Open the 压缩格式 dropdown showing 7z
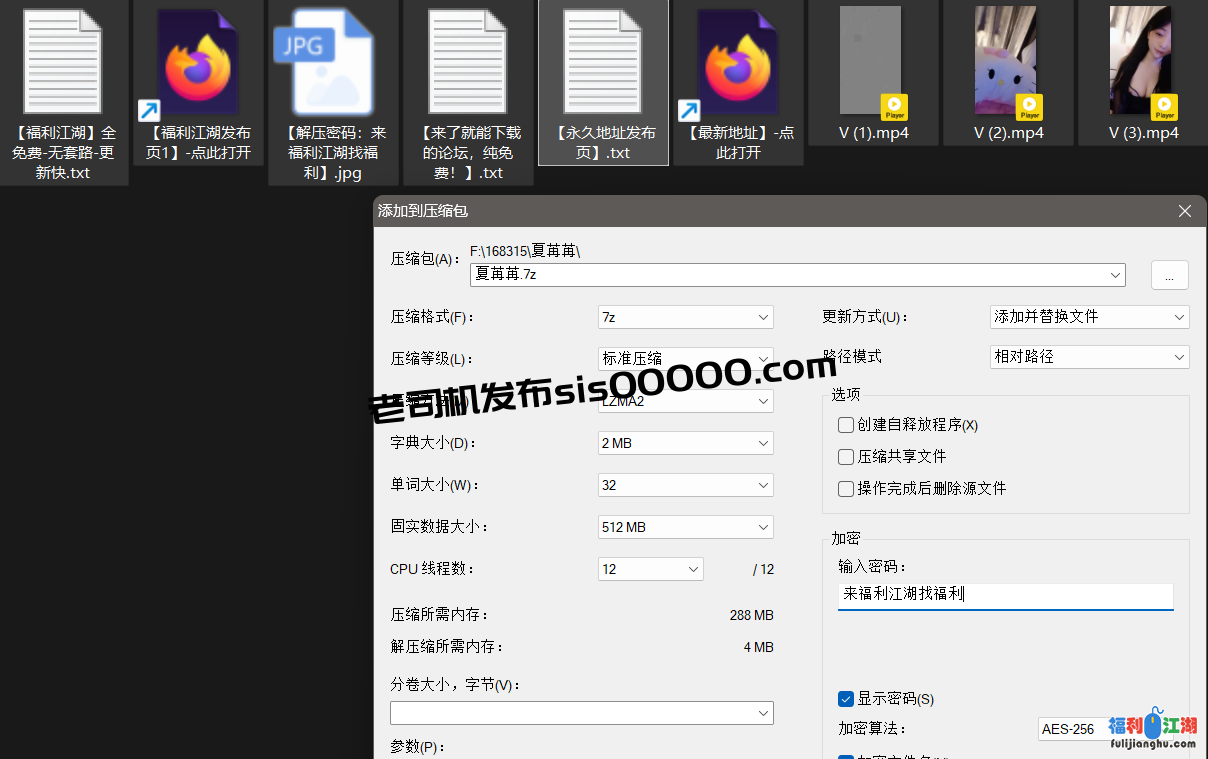 point(685,317)
